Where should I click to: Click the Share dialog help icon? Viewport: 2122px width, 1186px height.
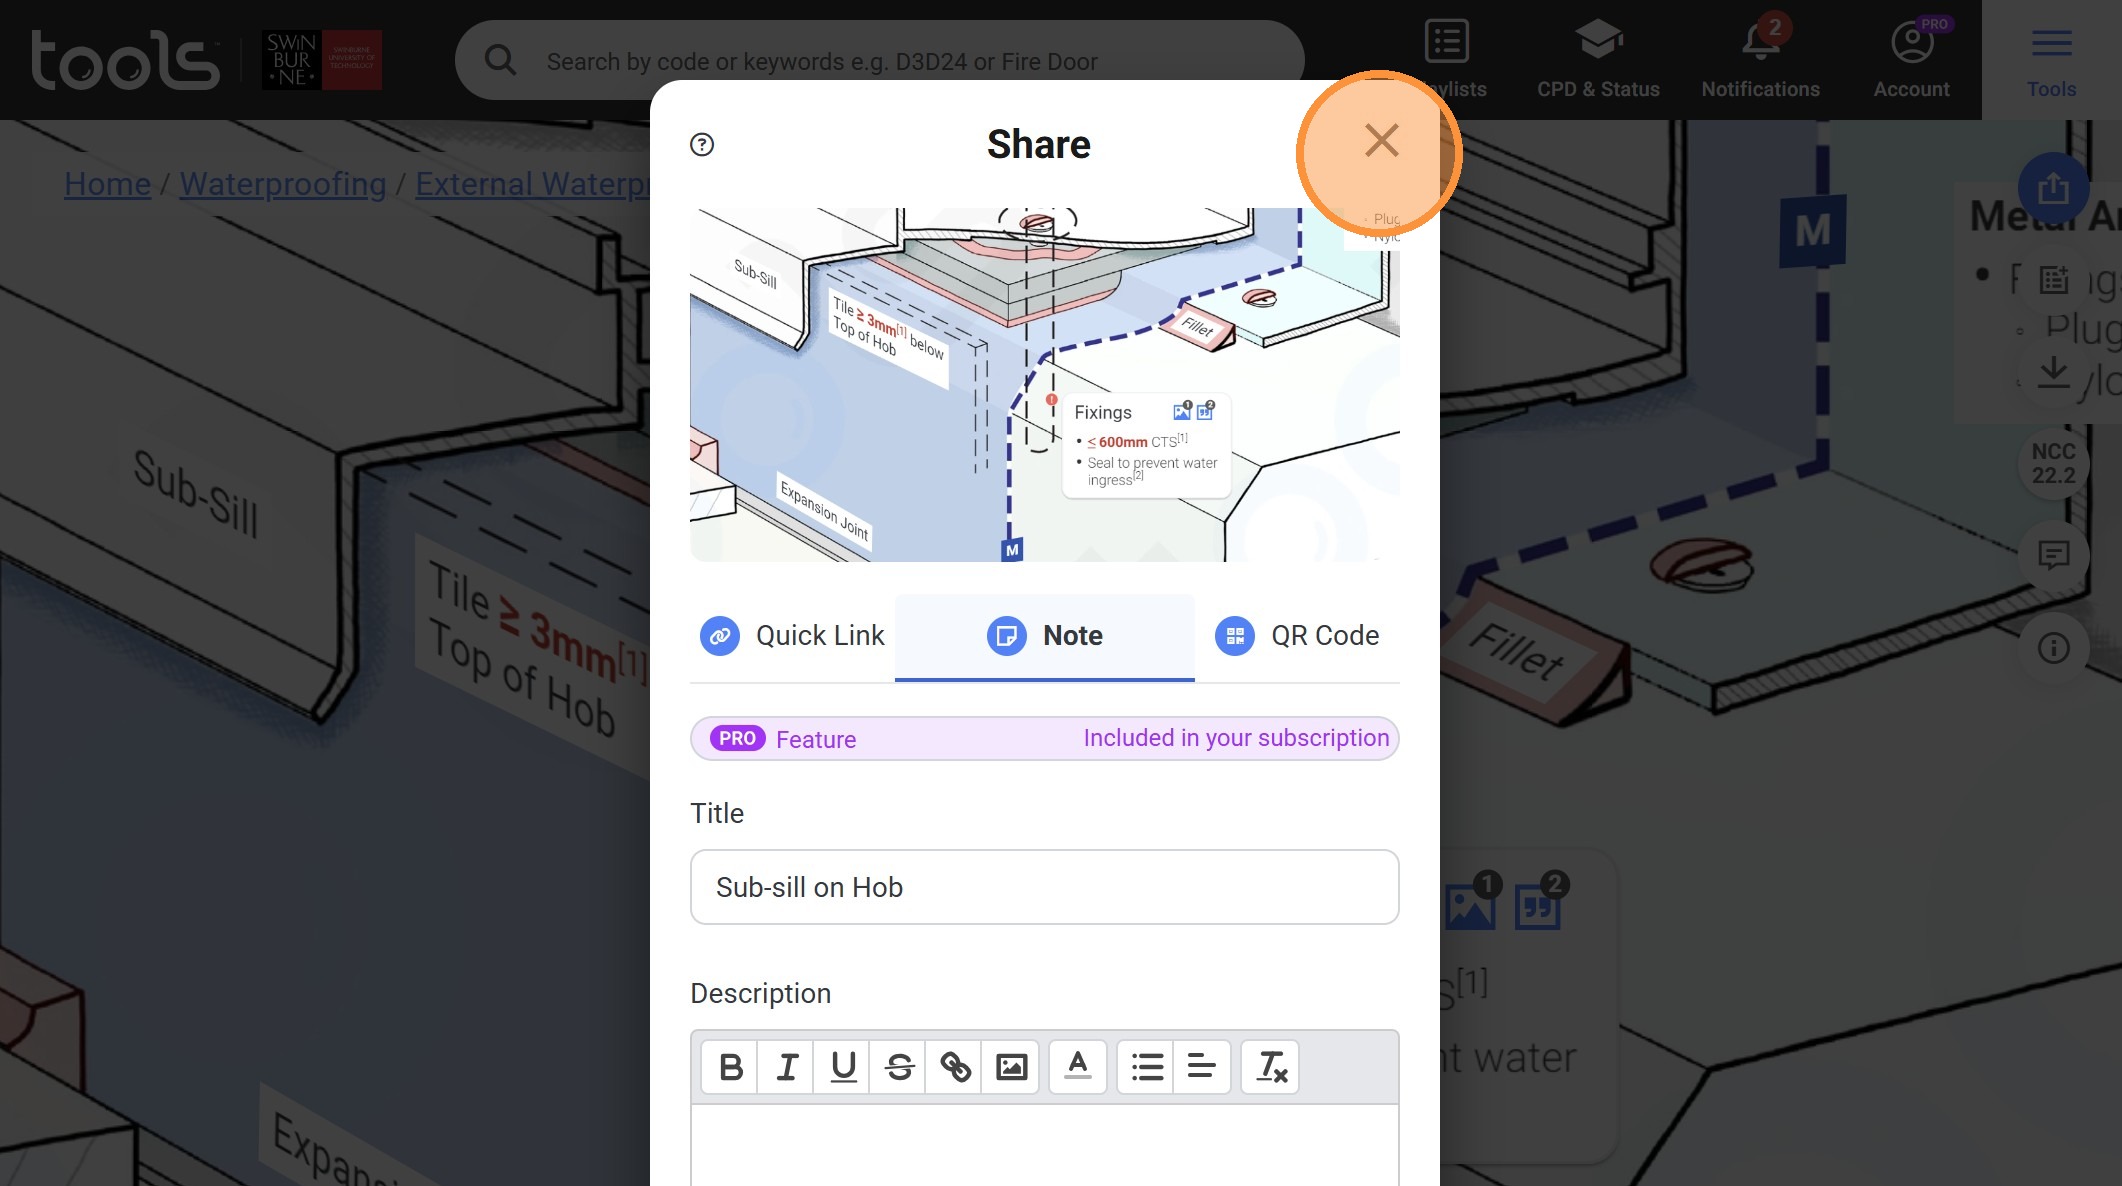(702, 145)
